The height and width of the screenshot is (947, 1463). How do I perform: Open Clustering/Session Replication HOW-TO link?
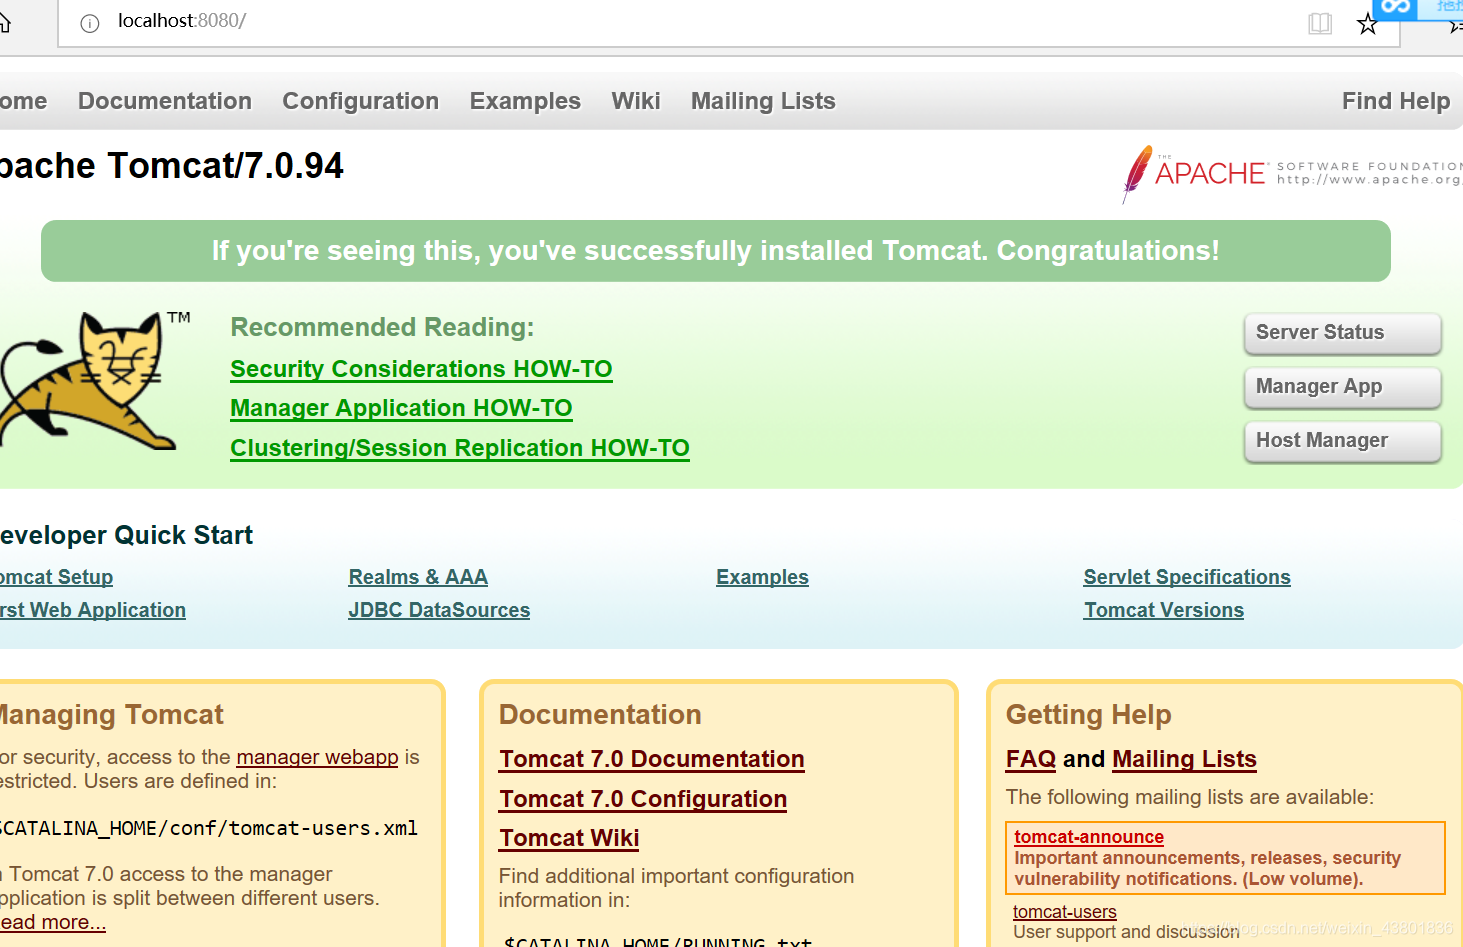coord(460,448)
